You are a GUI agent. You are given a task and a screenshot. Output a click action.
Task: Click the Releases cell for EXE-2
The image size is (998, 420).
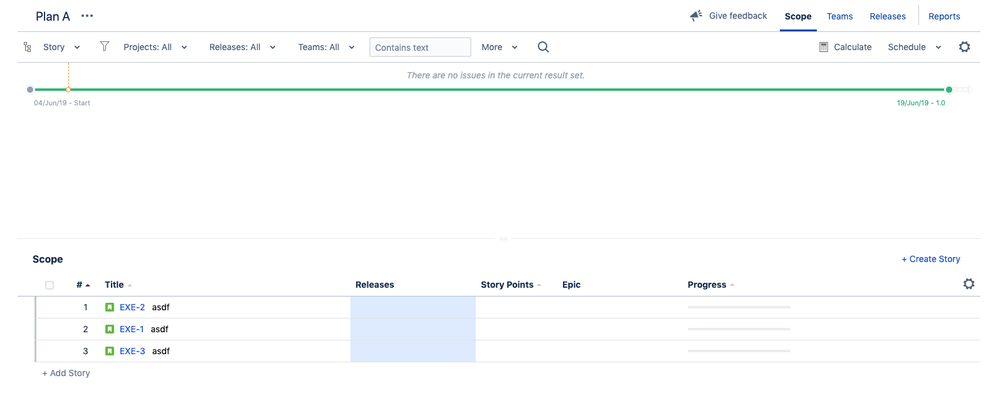(x=413, y=307)
